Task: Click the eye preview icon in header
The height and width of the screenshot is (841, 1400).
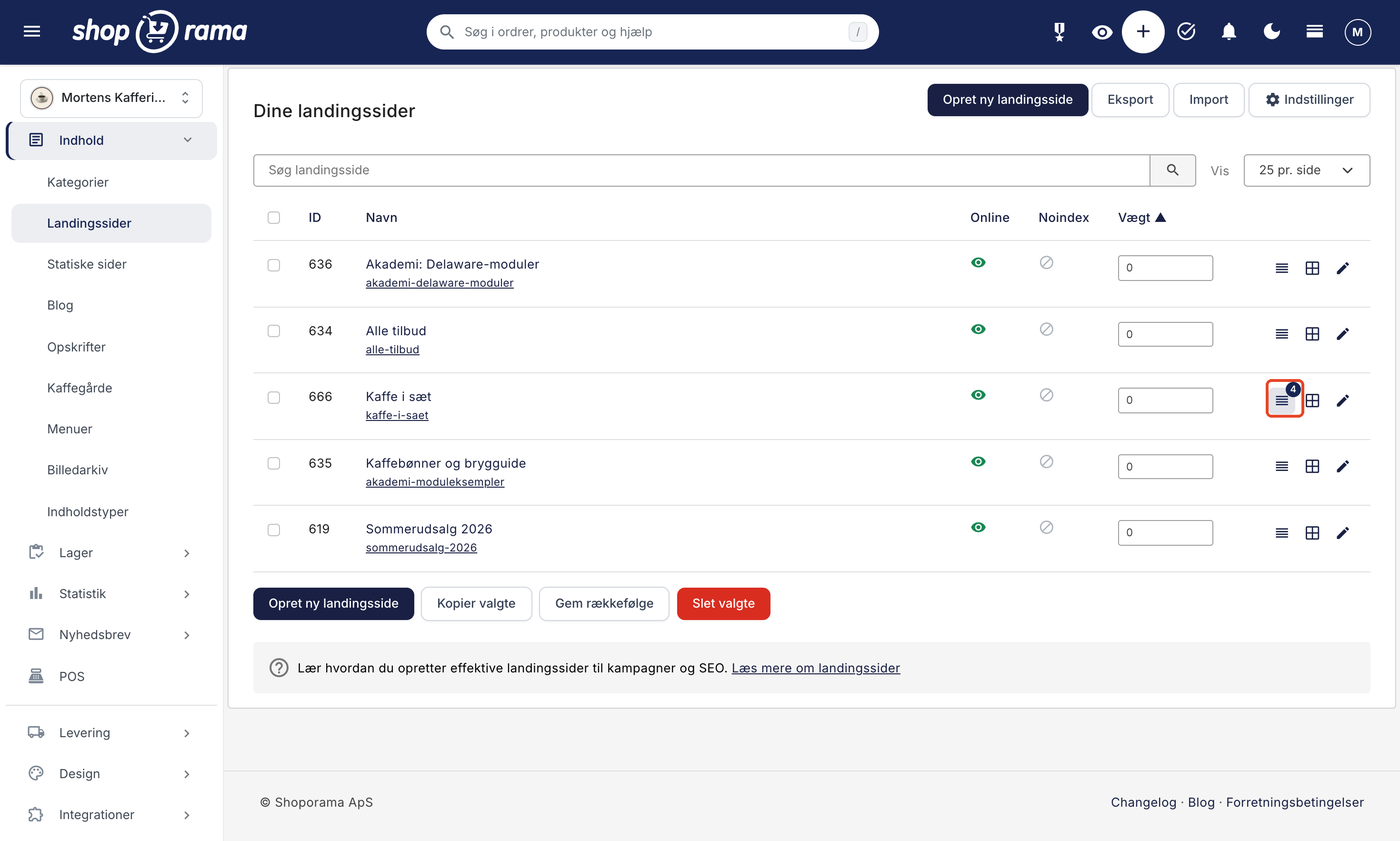Action: tap(1102, 32)
